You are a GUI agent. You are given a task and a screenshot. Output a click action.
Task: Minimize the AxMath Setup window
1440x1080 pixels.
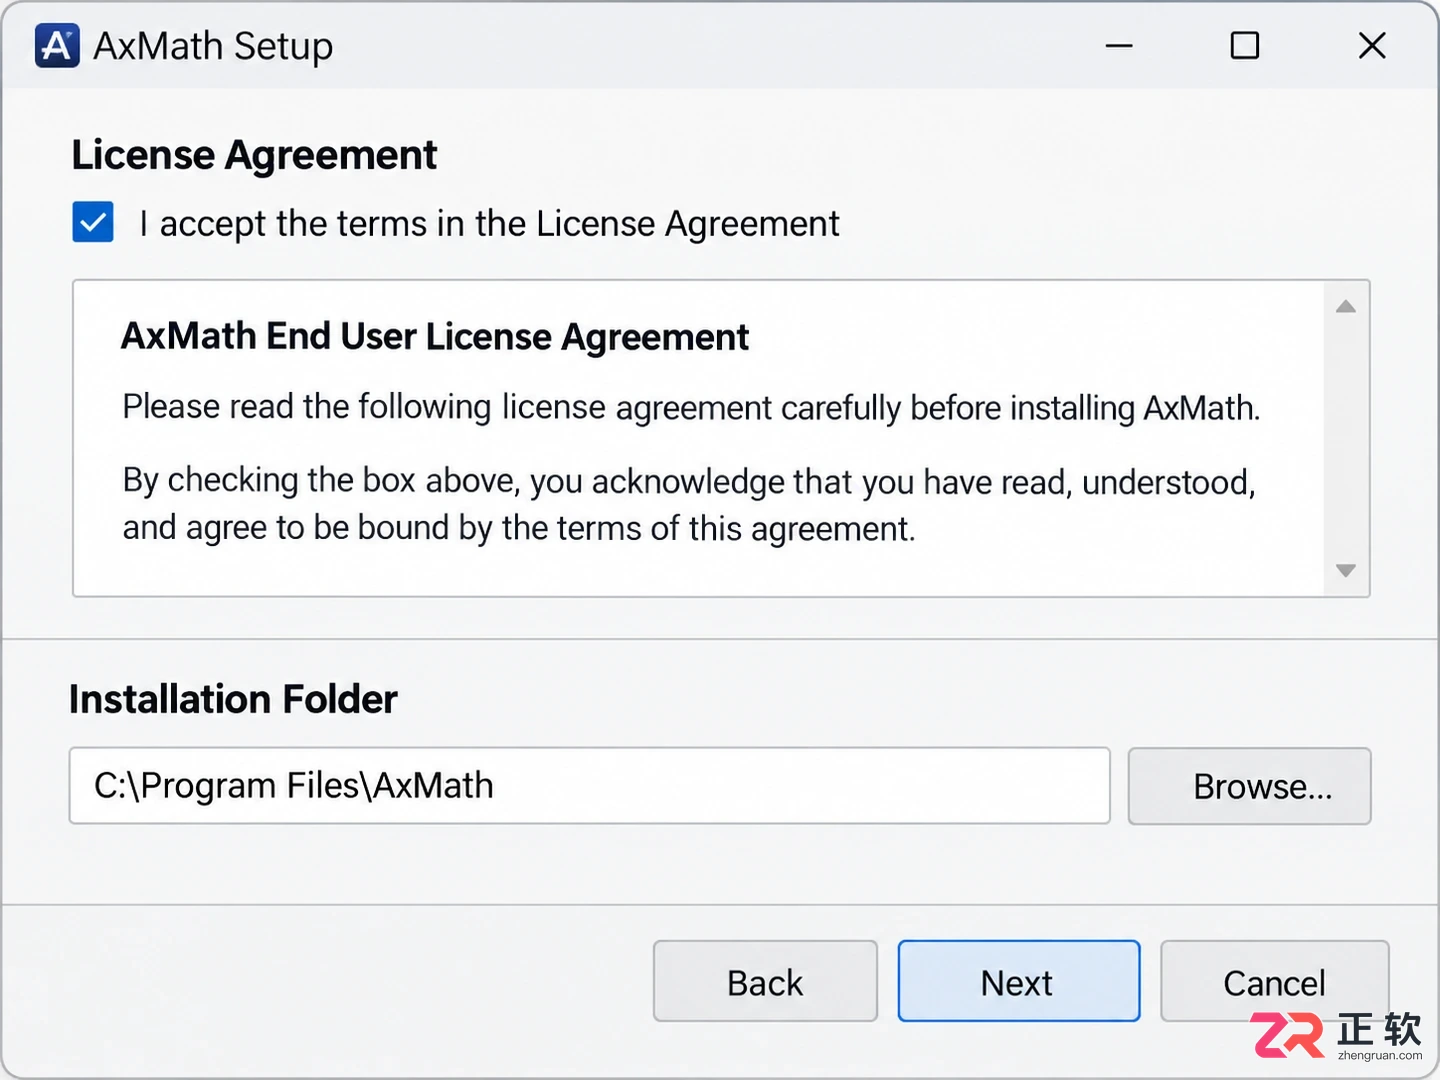[x=1119, y=46]
